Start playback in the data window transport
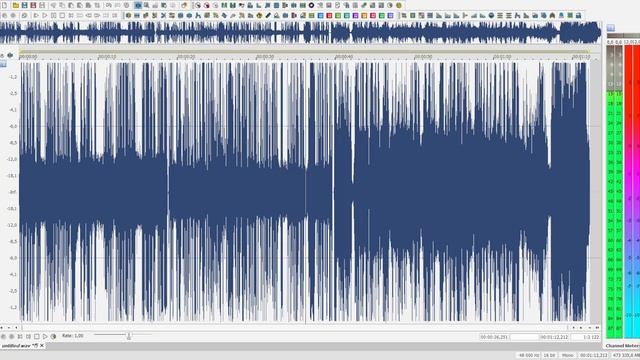The width and height of the screenshot is (640, 360). click(45, 336)
